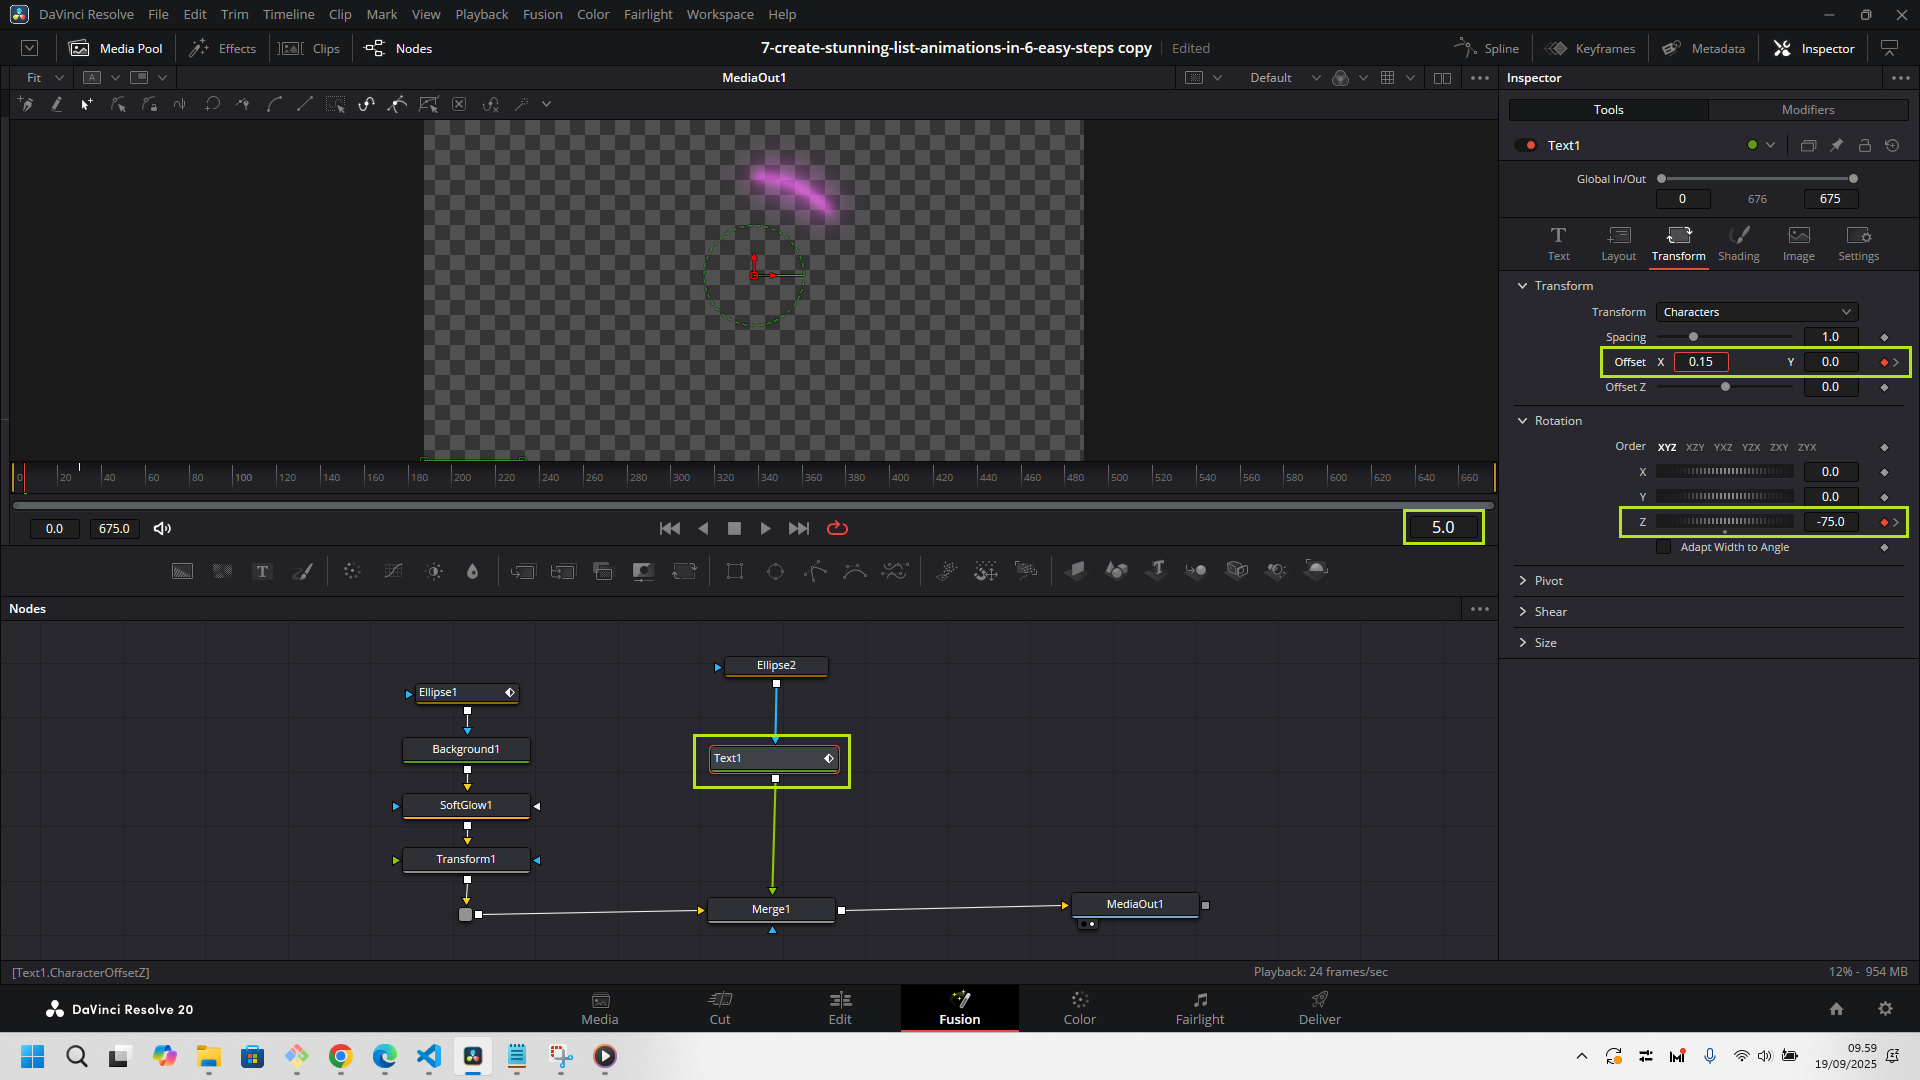Open the Fusion menu
Viewport: 1920px width, 1080px height.
point(542,14)
